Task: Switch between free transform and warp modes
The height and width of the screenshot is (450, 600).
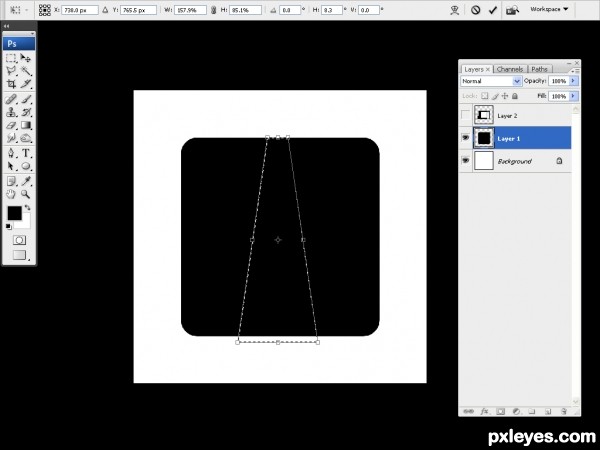Action: pos(455,10)
